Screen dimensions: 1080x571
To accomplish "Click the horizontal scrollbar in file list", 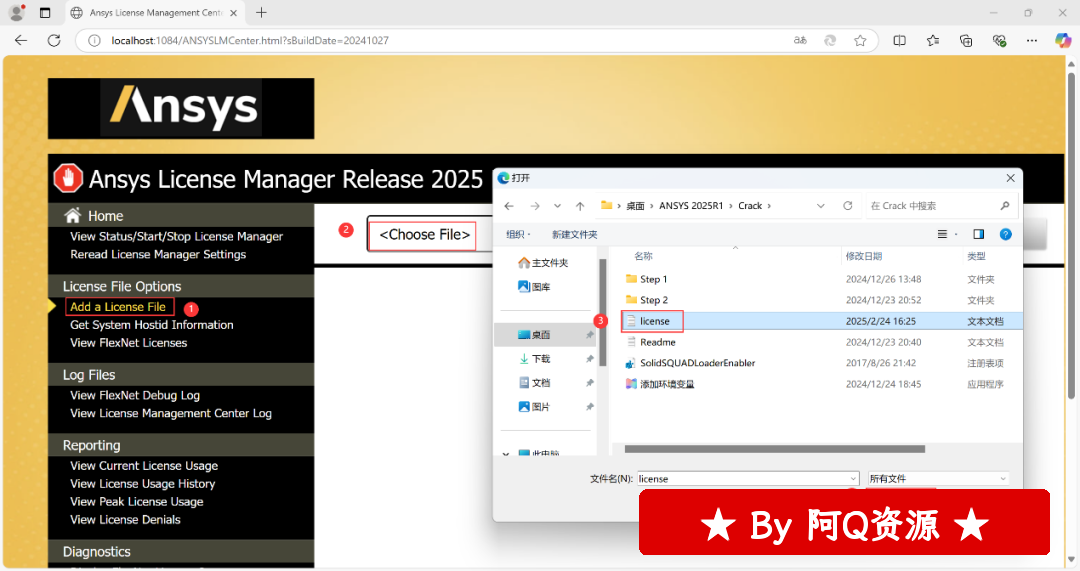I will pyautogui.click(x=774, y=449).
